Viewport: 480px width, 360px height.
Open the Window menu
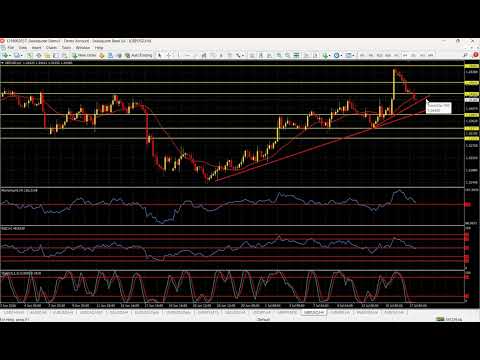83,48
